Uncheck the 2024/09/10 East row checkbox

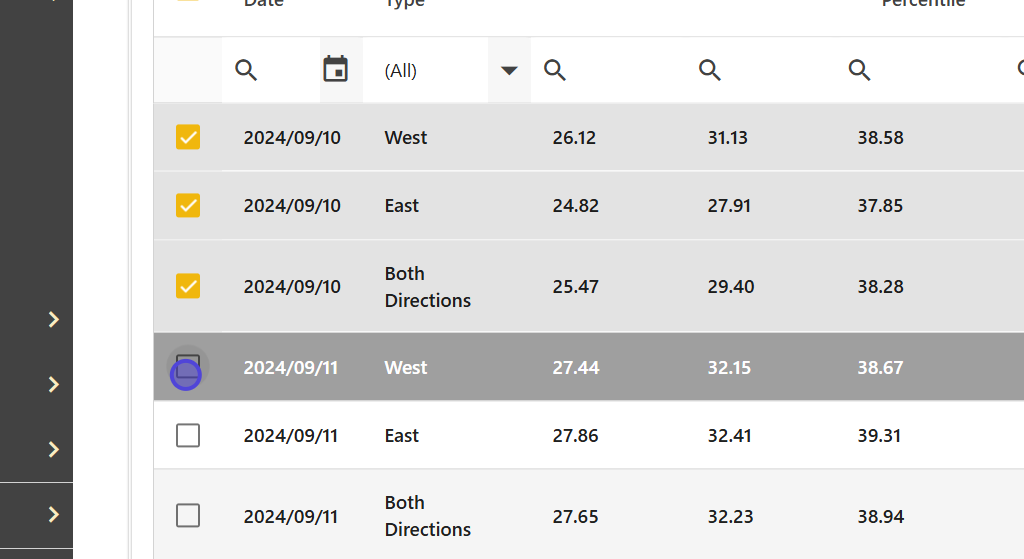[188, 206]
